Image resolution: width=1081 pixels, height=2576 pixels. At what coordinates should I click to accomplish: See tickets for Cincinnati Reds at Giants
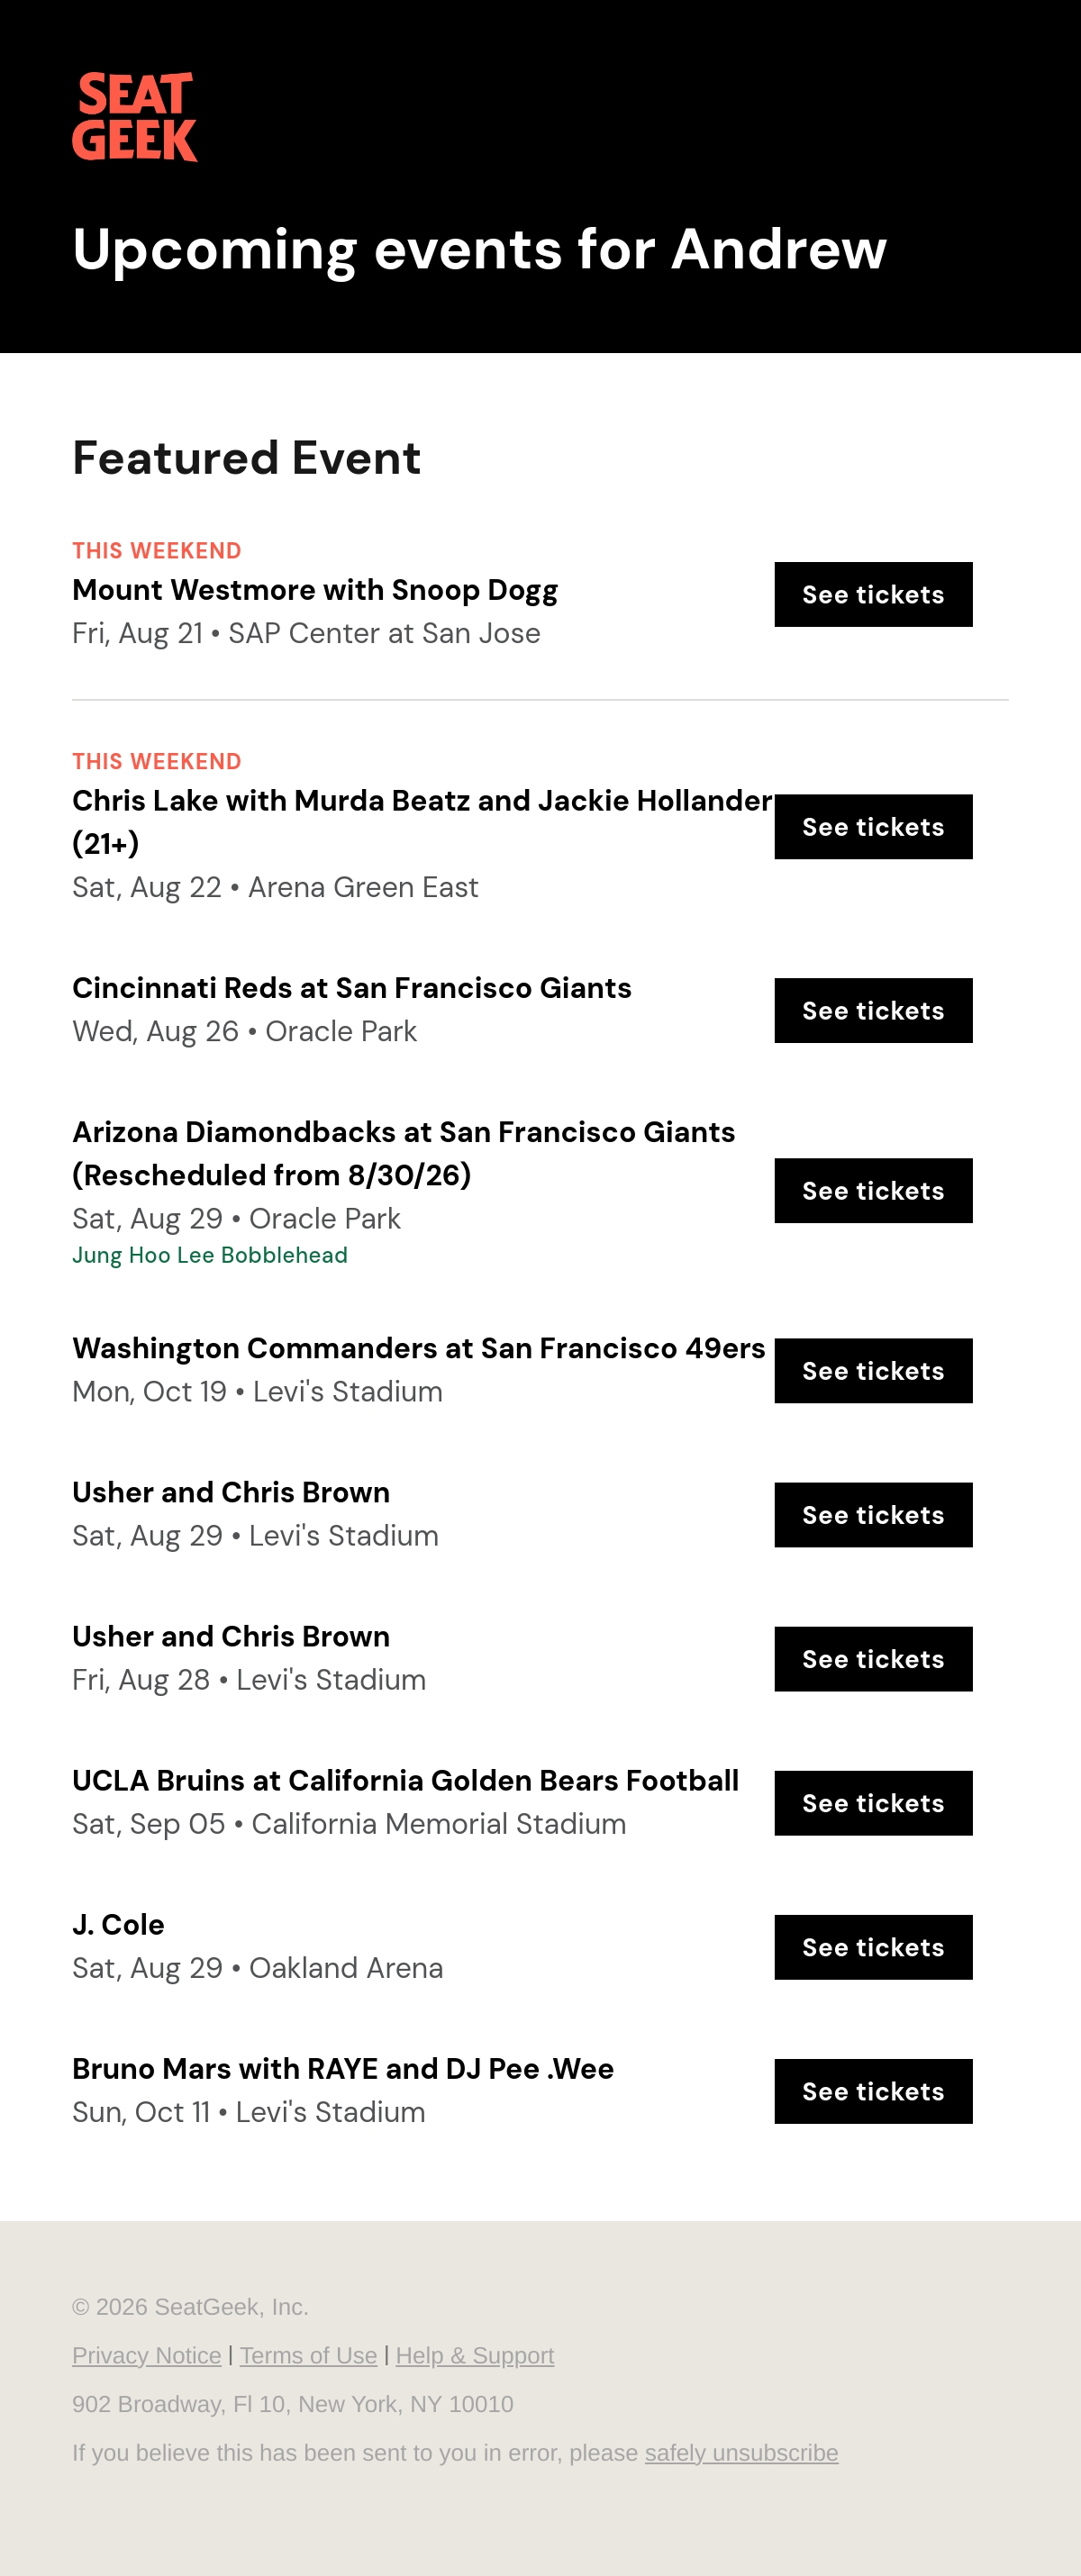[x=873, y=1011]
